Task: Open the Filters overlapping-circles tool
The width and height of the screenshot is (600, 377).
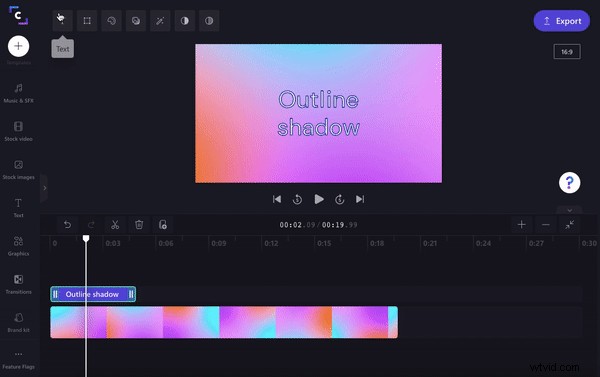Action: coord(136,21)
